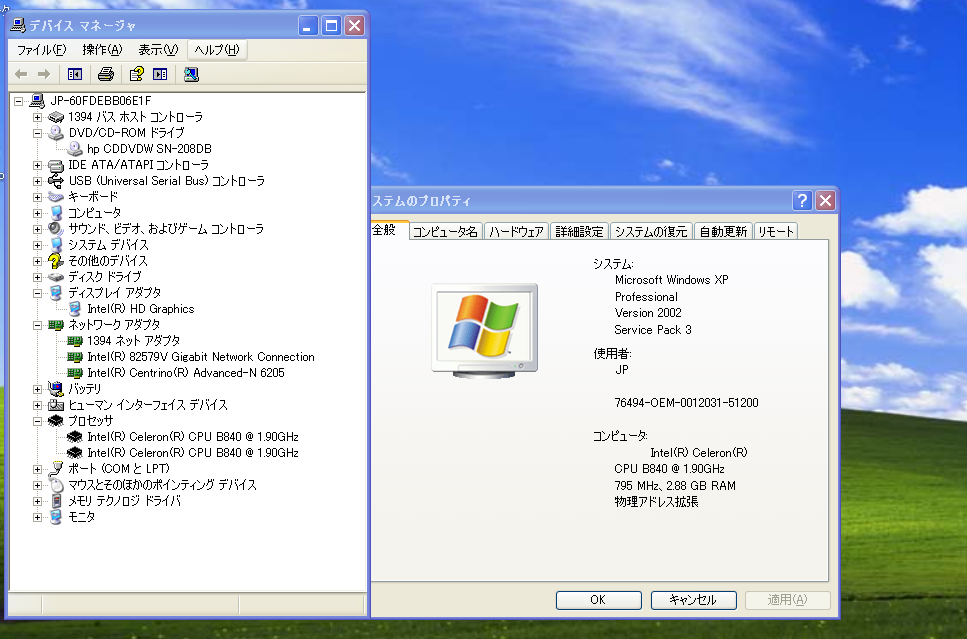Maximize the デバイス マネージャ window

(331, 25)
